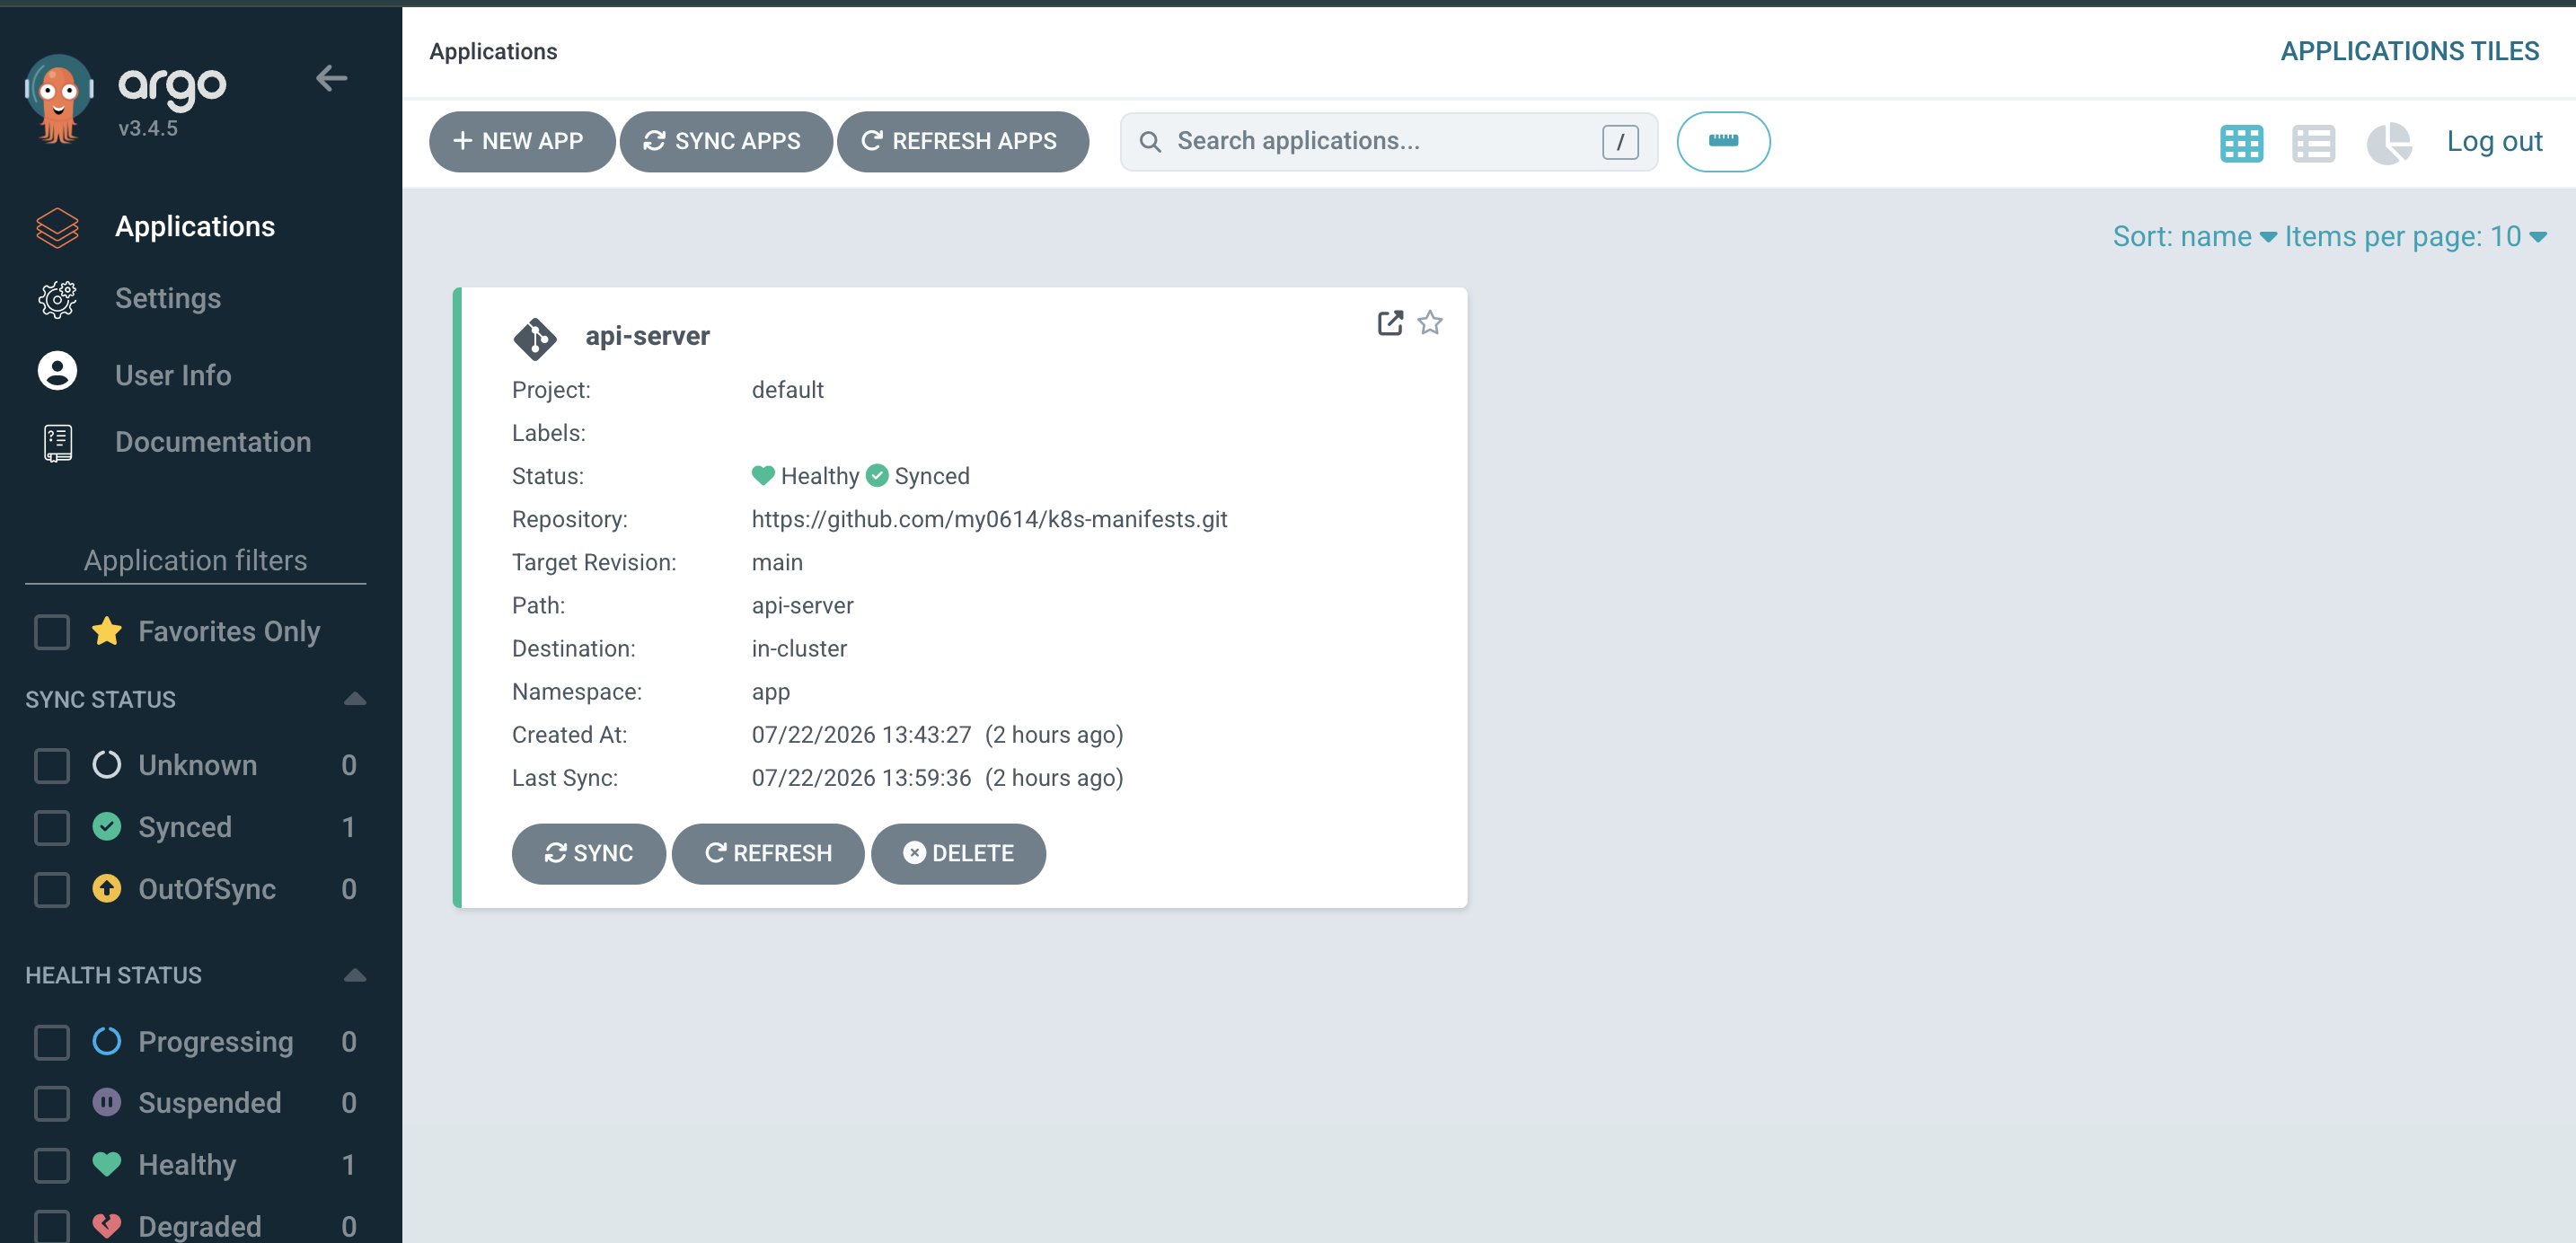The width and height of the screenshot is (2576, 1243).
Task: Open the User Info avatar icon
Action: coord(57,372)
